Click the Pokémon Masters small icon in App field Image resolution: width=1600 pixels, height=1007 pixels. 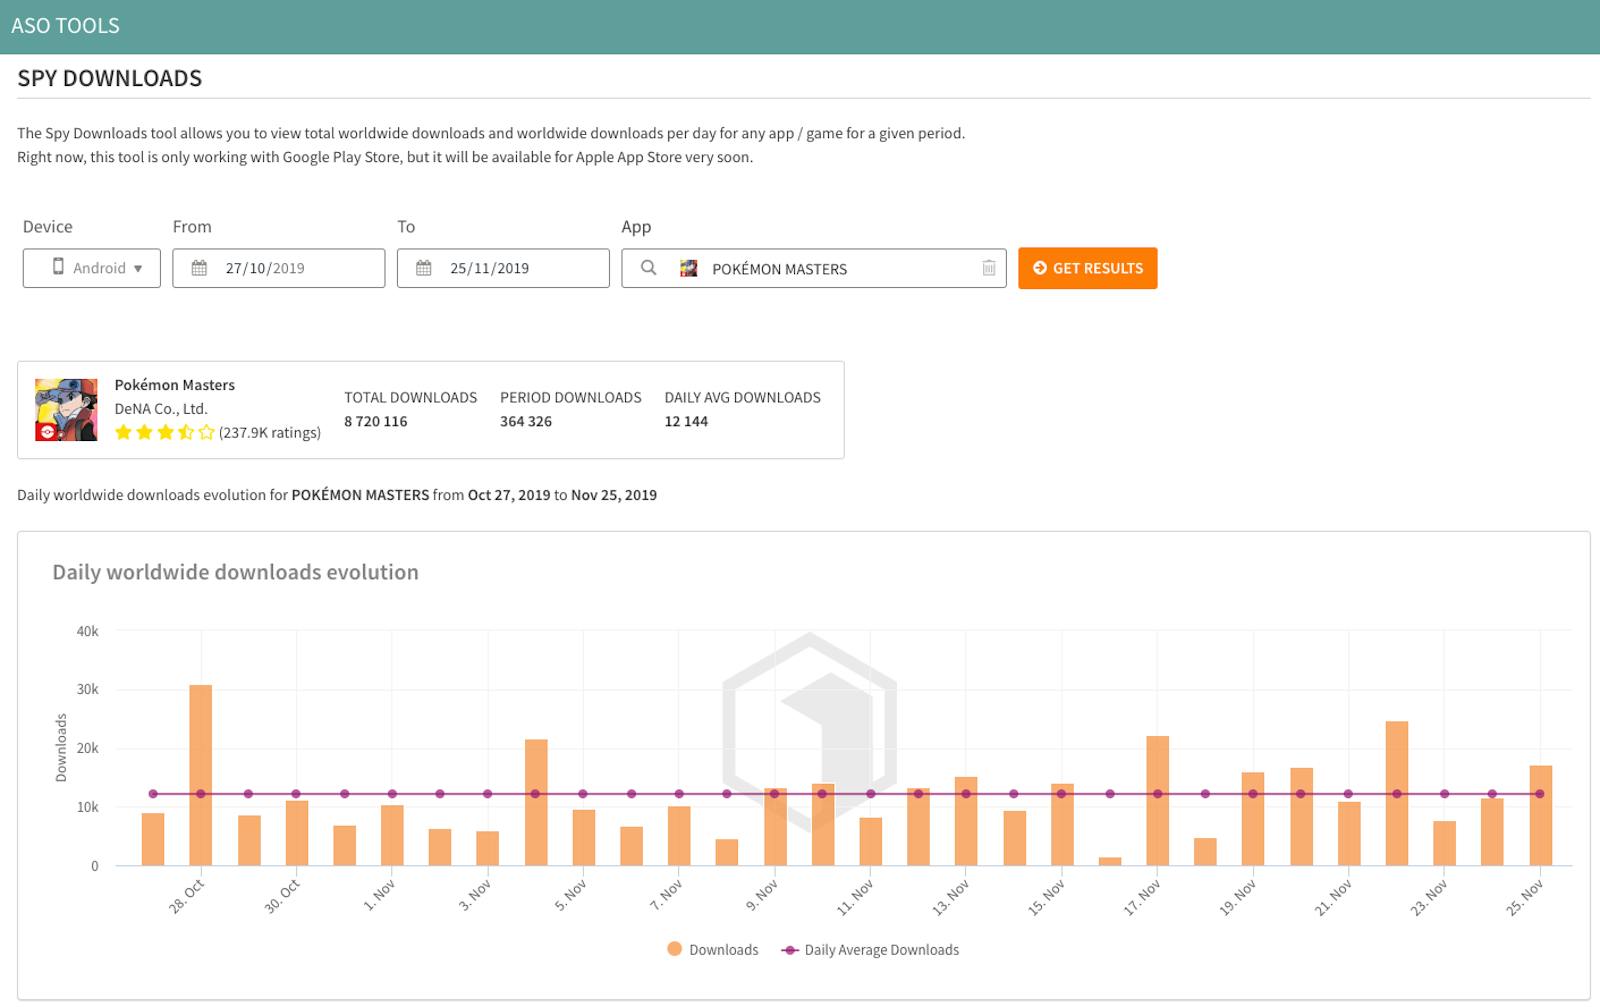[688, 268]
